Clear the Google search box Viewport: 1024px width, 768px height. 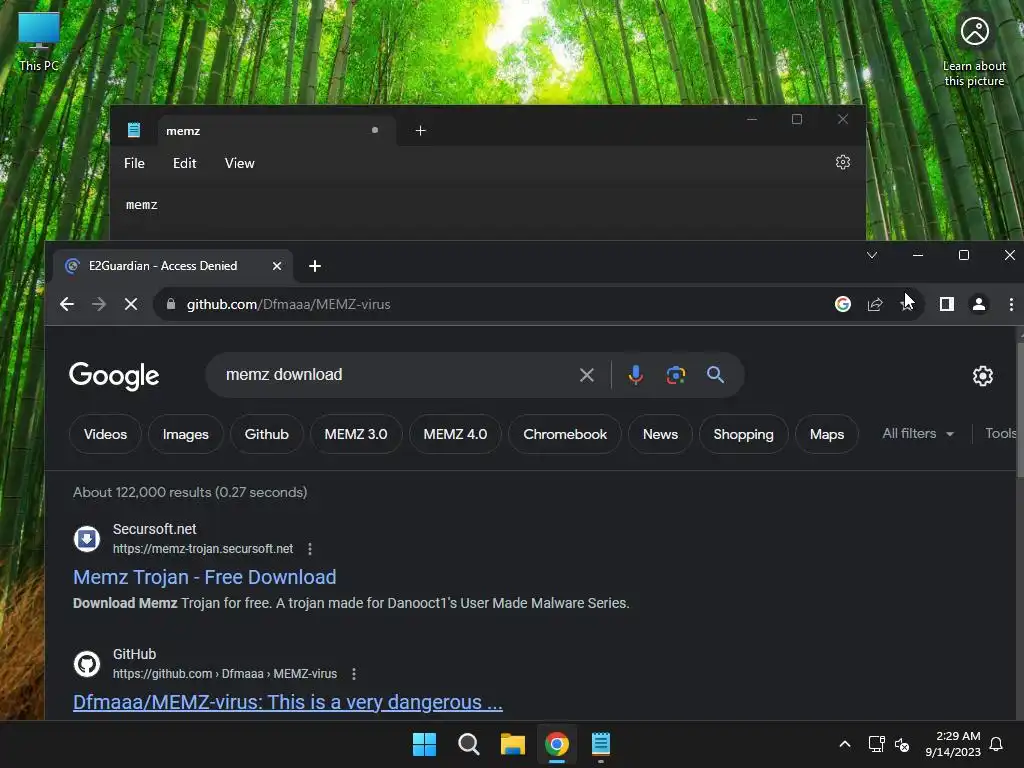click(x=586, y=375)
